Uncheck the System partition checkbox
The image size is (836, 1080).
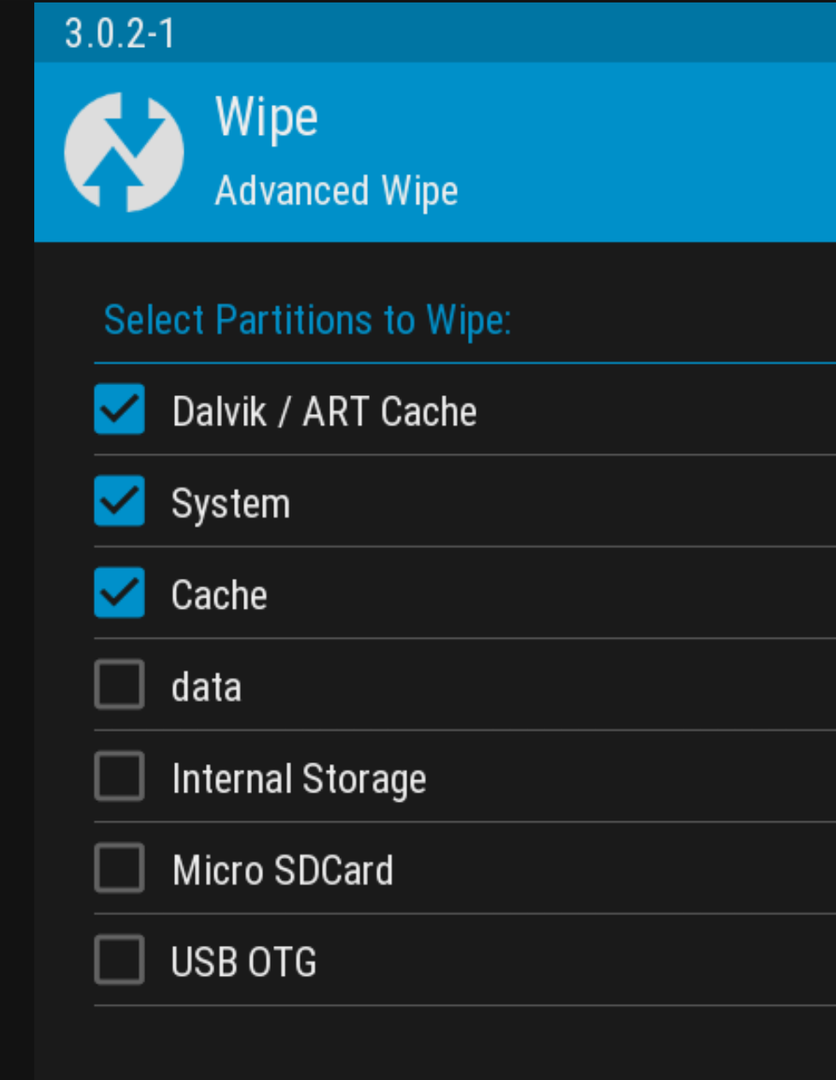[119, 501]
